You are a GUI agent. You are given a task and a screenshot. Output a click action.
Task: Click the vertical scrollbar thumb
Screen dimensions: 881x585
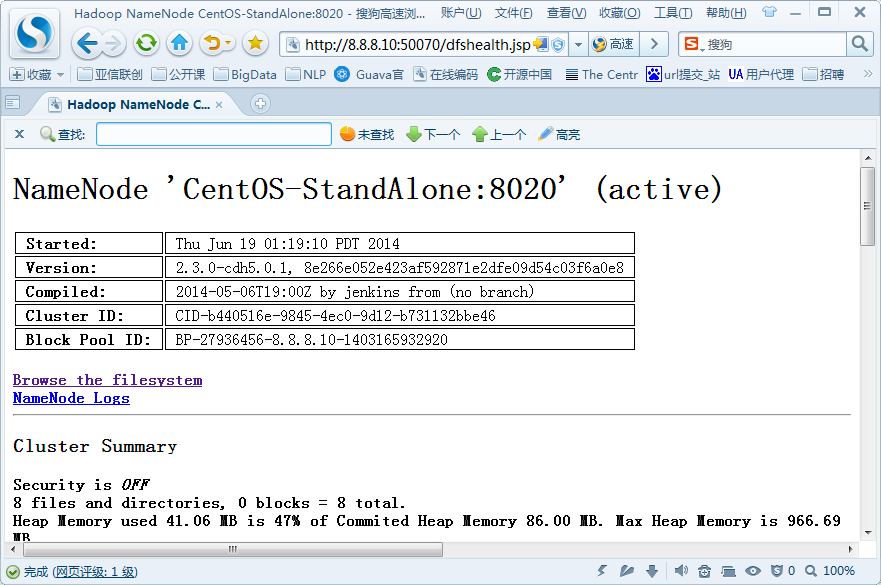coord(868,206)
